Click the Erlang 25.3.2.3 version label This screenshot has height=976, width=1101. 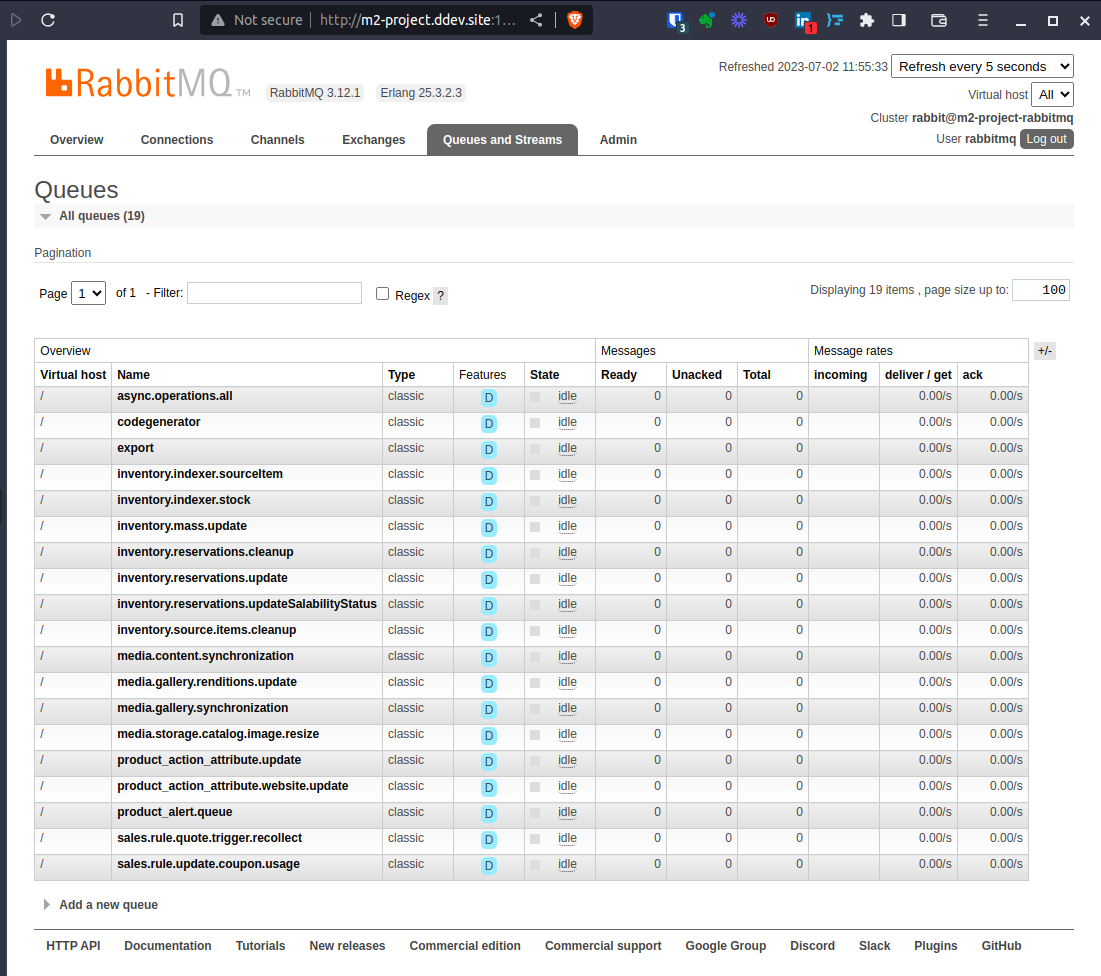tap(421, 93)
